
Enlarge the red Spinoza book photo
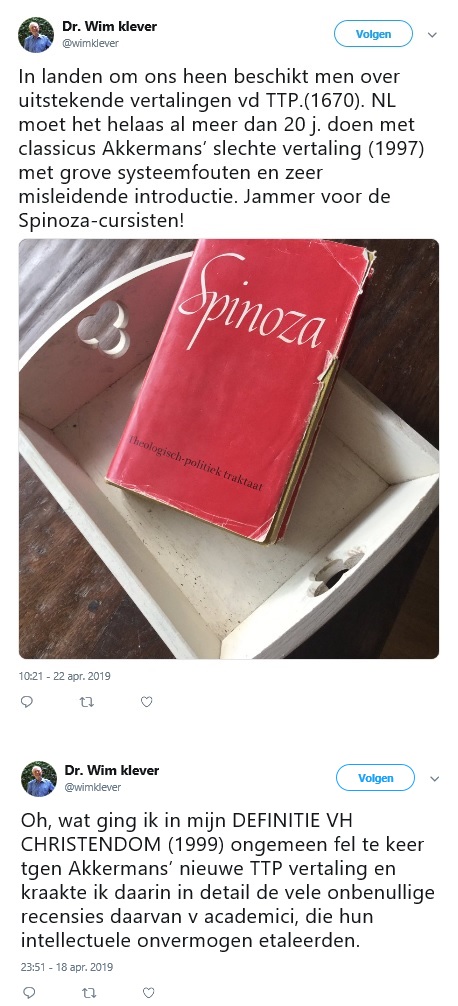click(x=229, y=448)
